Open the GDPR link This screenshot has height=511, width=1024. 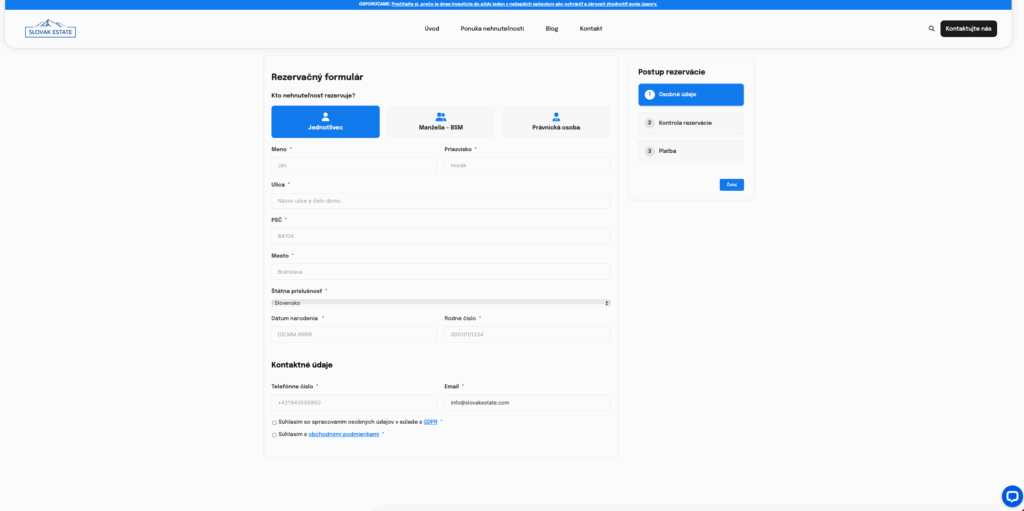point(430,422)
